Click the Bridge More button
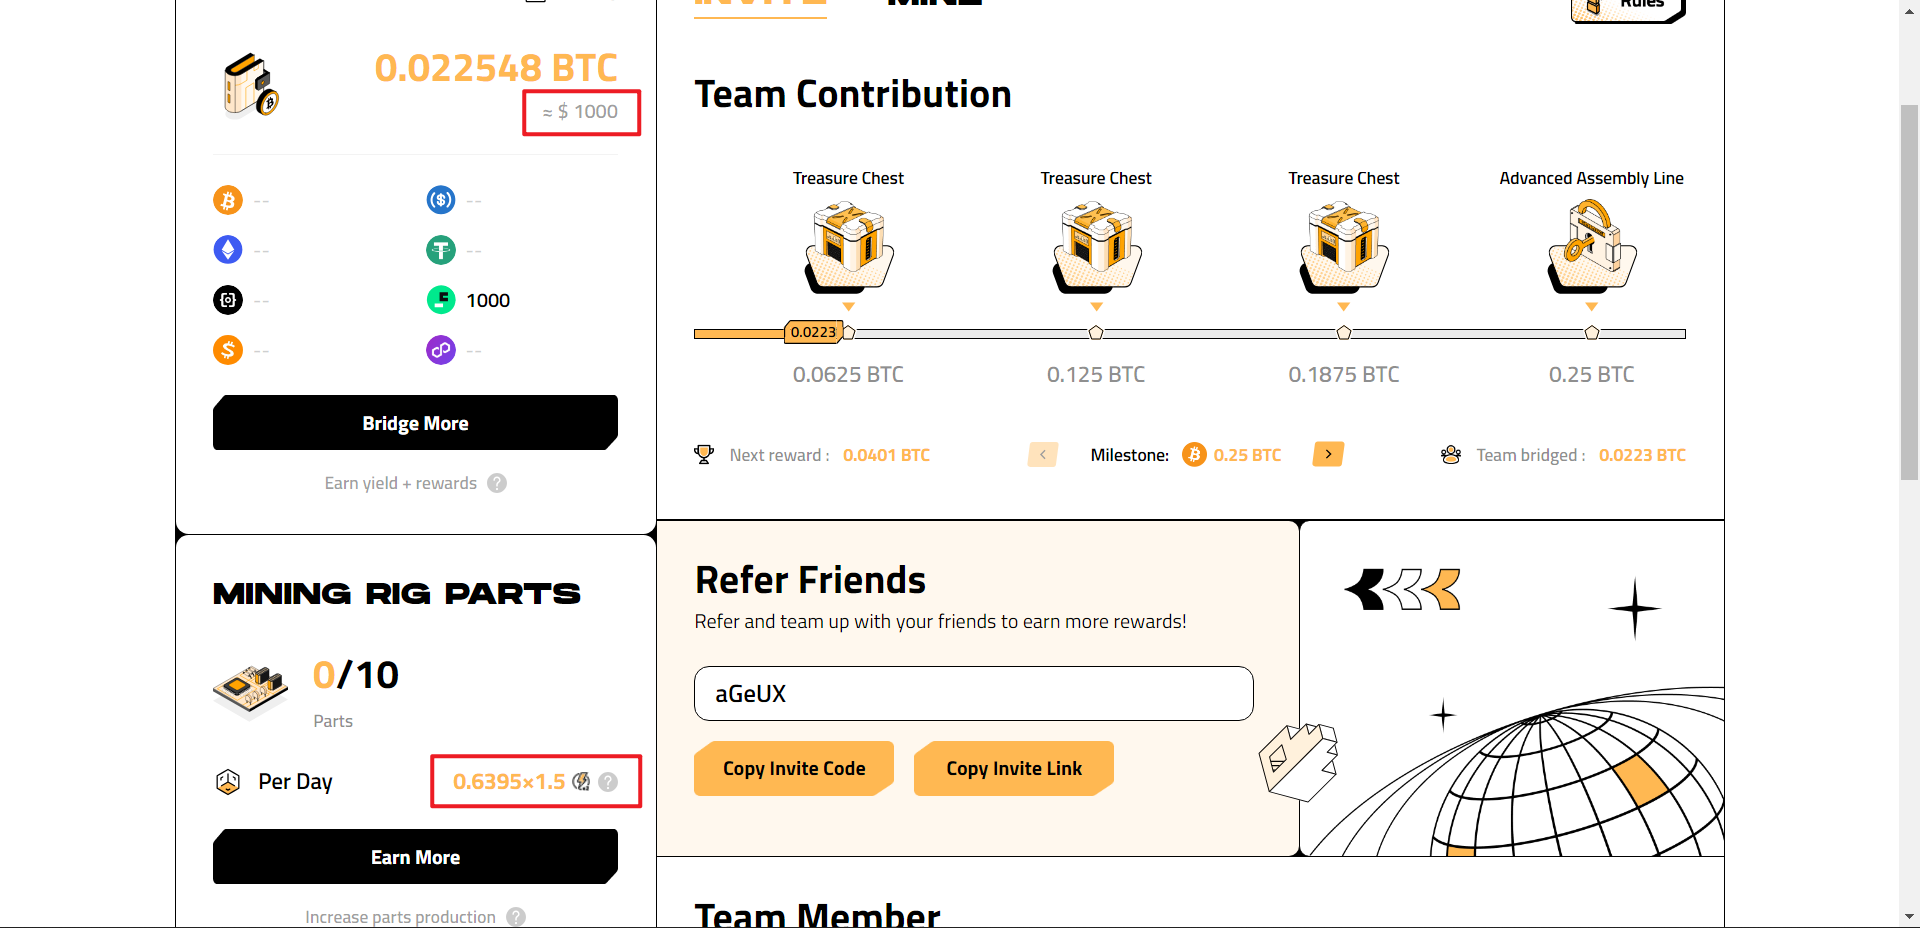1920x928 pixels. (415, 423)
